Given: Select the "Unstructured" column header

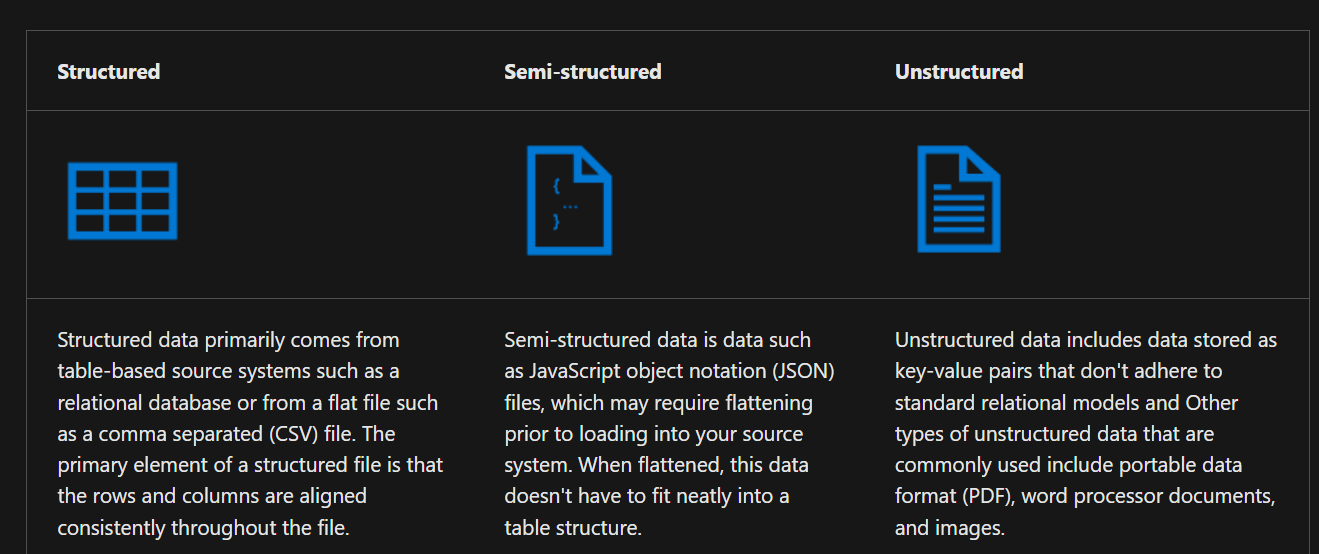Looking at the screenshot, I should click(959, 72).
